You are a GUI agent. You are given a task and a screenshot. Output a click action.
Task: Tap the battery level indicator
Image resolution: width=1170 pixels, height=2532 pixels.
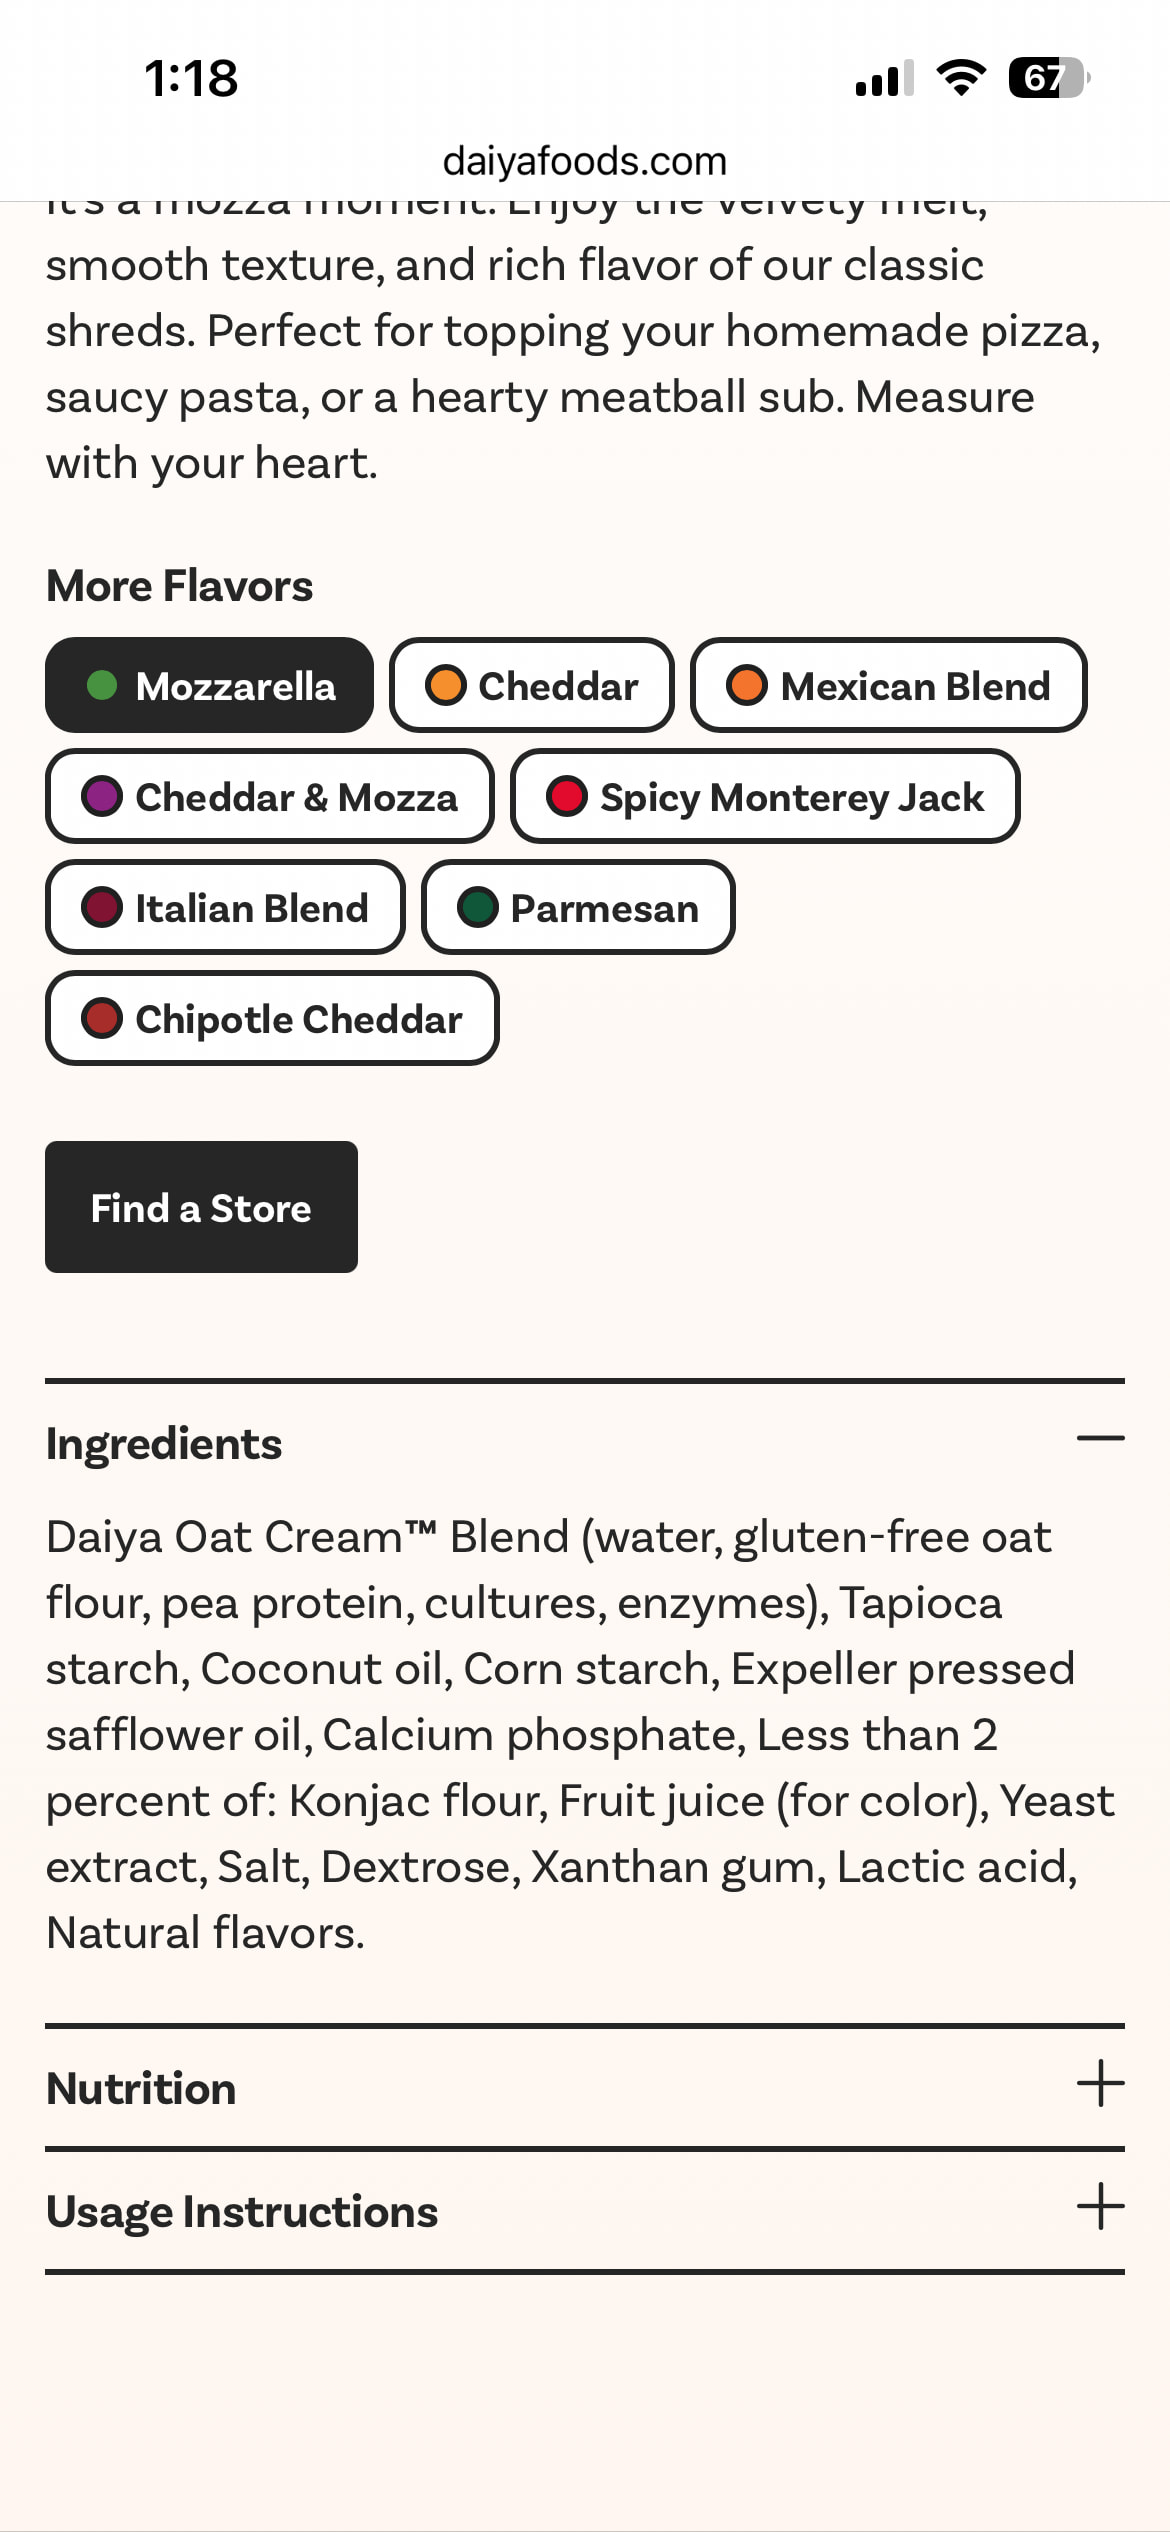[1048, 78]
